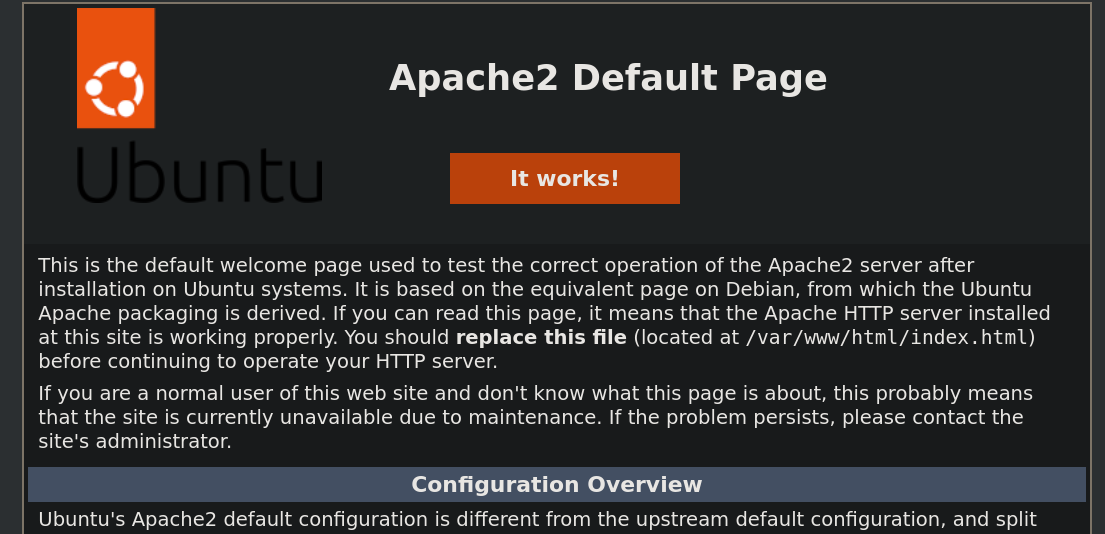
Task: Click the bold 'replace this file' text
Action: point(541,337)
